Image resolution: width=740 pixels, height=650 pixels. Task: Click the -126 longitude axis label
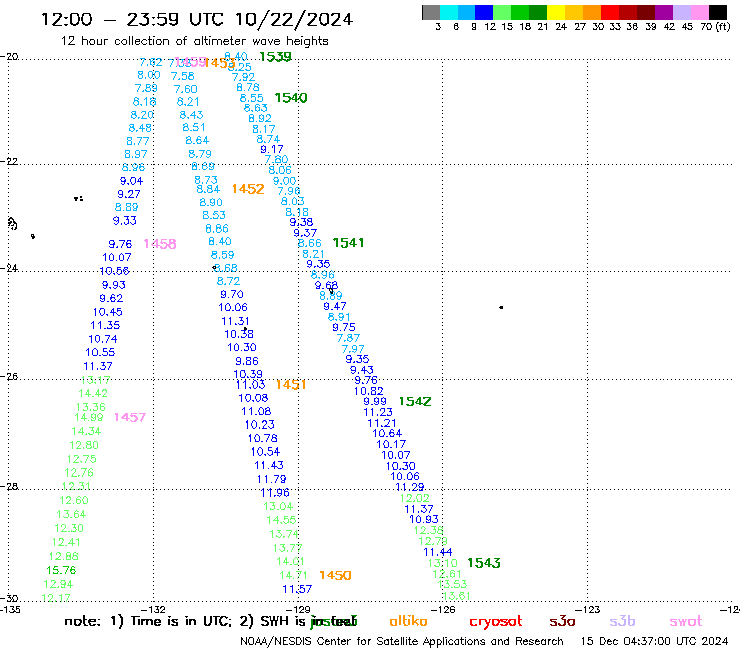443,609
